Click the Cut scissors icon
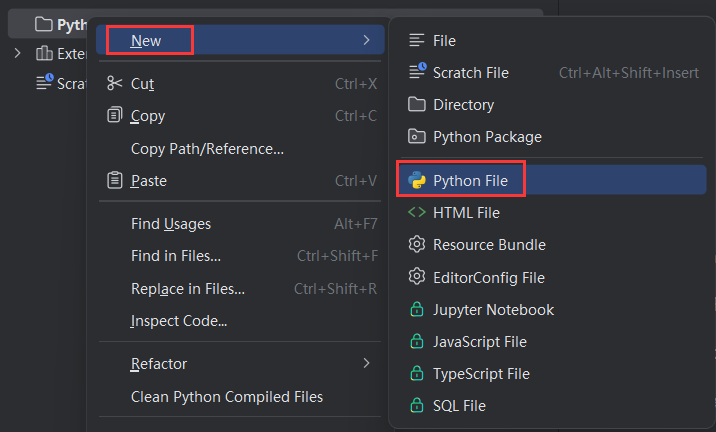The height and width of the screenshot is (432, 716). point(115,84)
